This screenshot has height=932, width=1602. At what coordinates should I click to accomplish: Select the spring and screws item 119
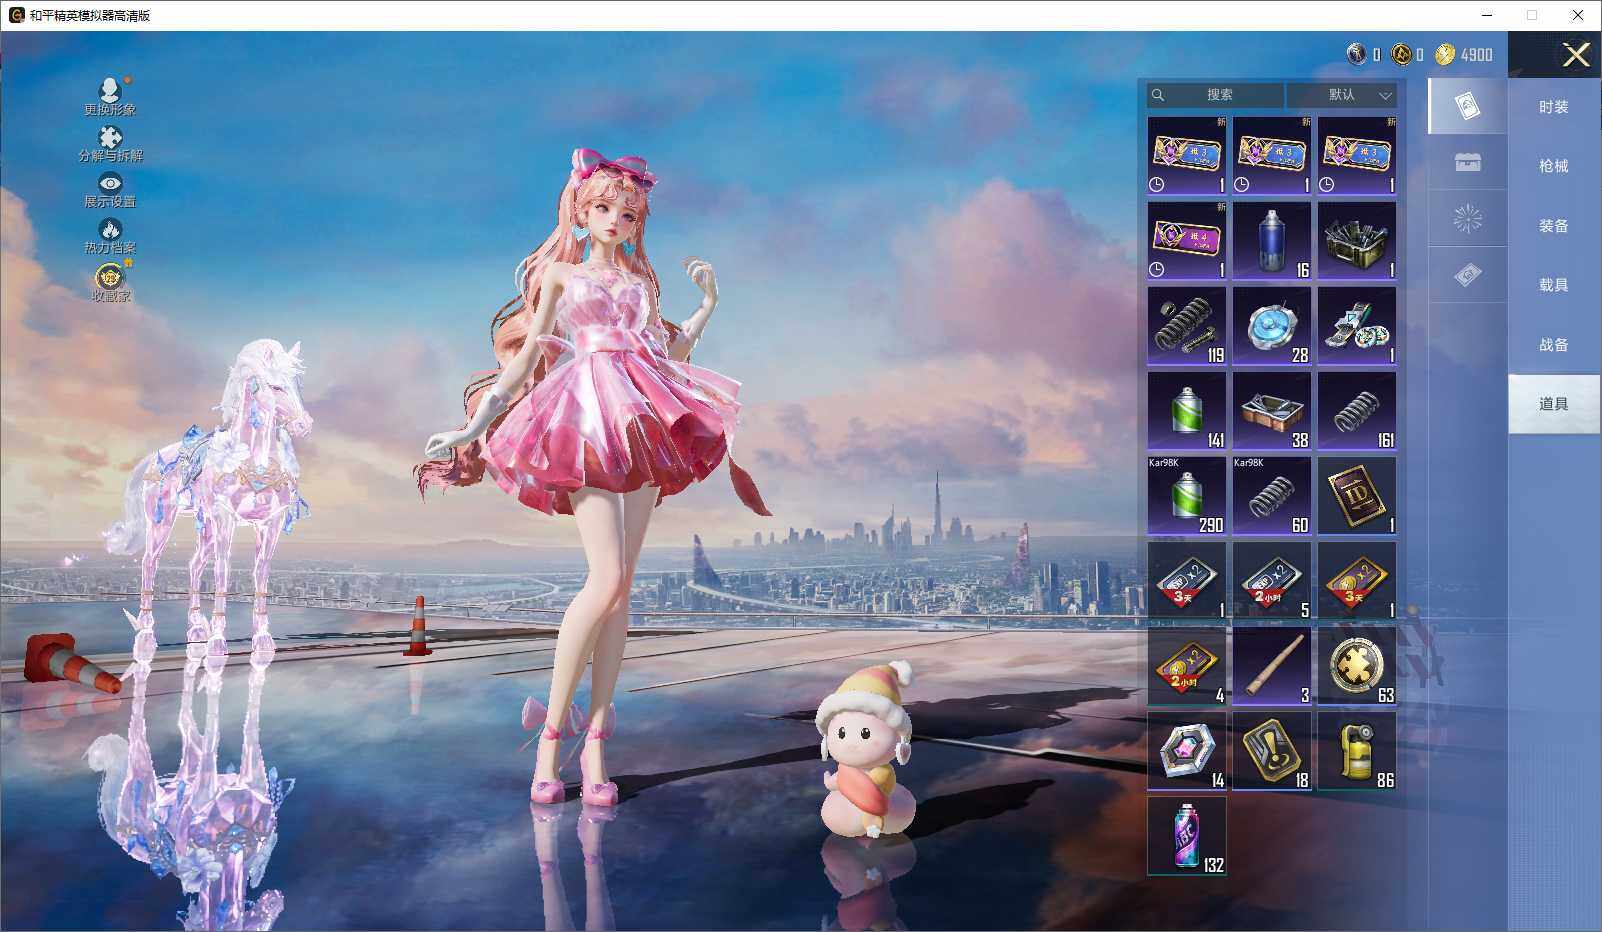1187,326
